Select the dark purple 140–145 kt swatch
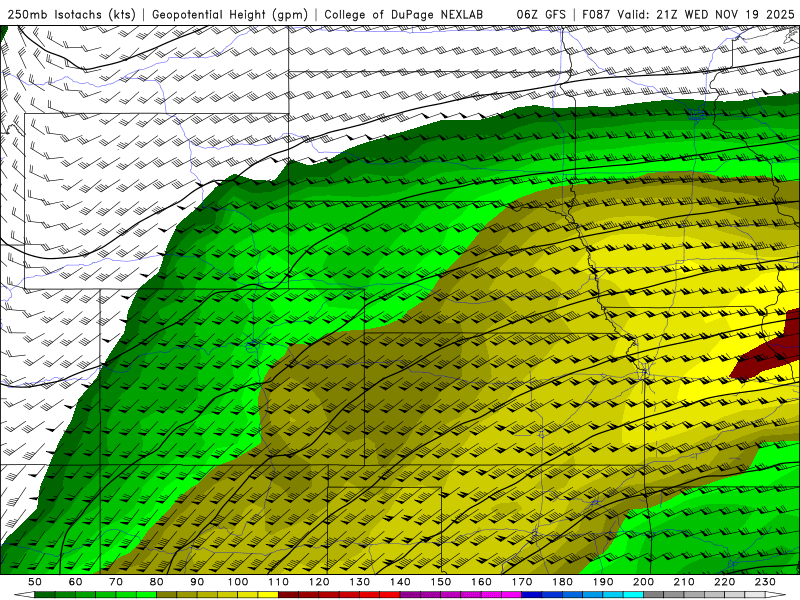Viewport: 800px width, 600px height. [410, 595]
